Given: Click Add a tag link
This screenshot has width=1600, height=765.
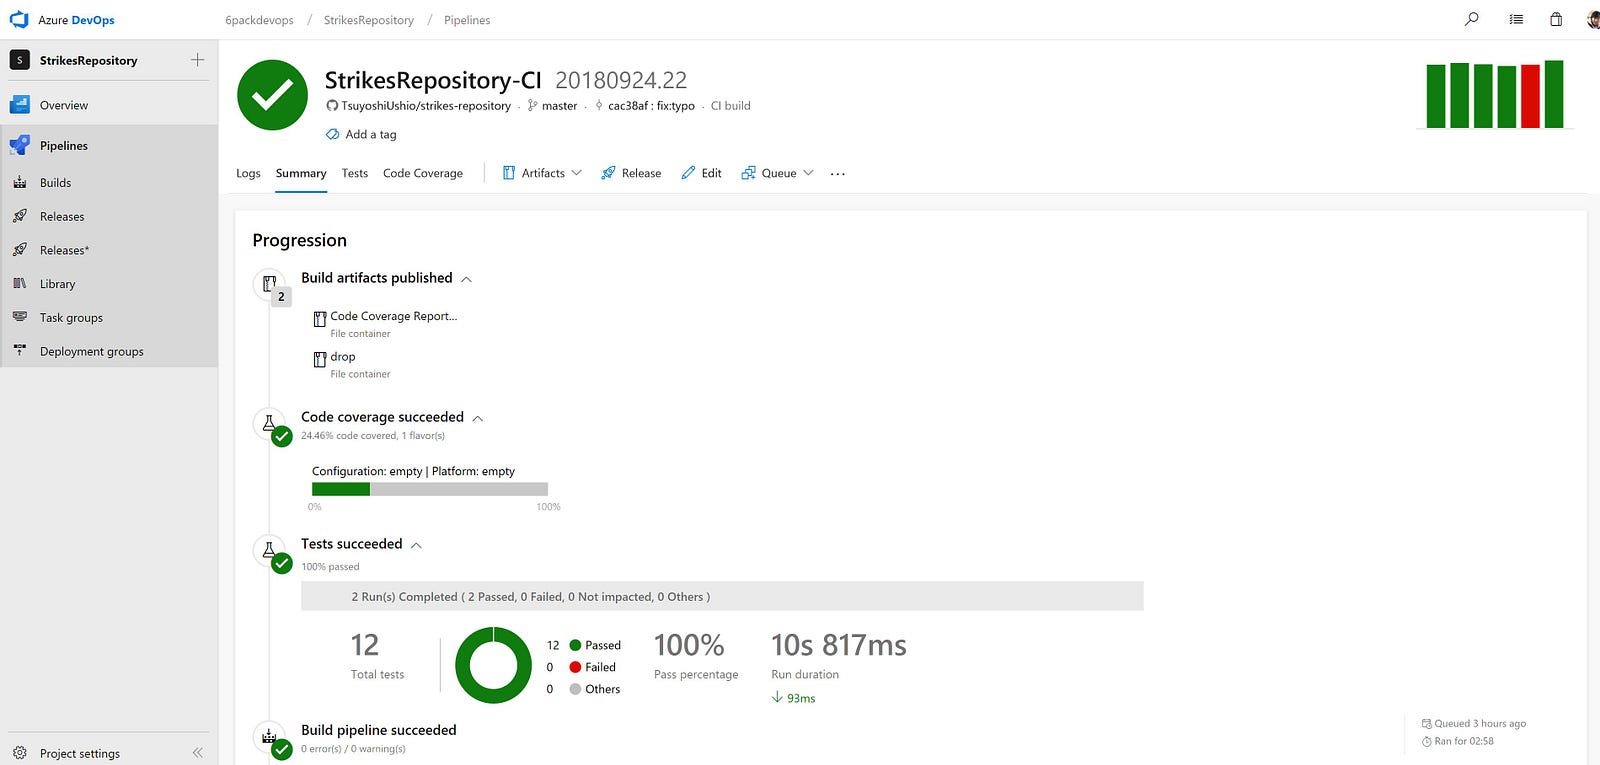Looking at the screenshot, I should coord(371,134).
